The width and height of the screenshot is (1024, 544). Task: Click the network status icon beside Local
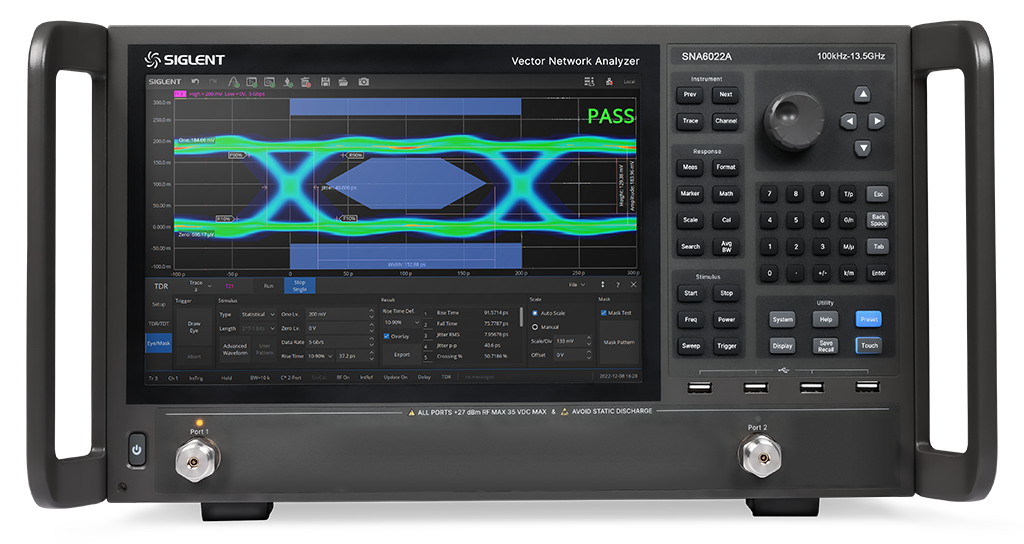coord(609,82)
